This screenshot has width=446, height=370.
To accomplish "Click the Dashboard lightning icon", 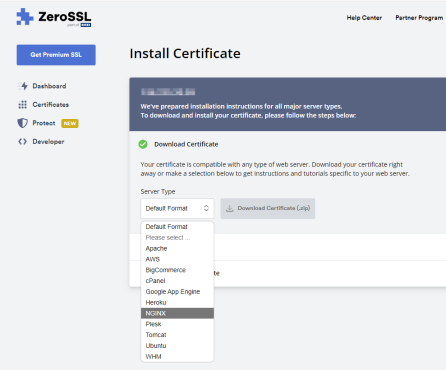I will [x=23, y=86].
